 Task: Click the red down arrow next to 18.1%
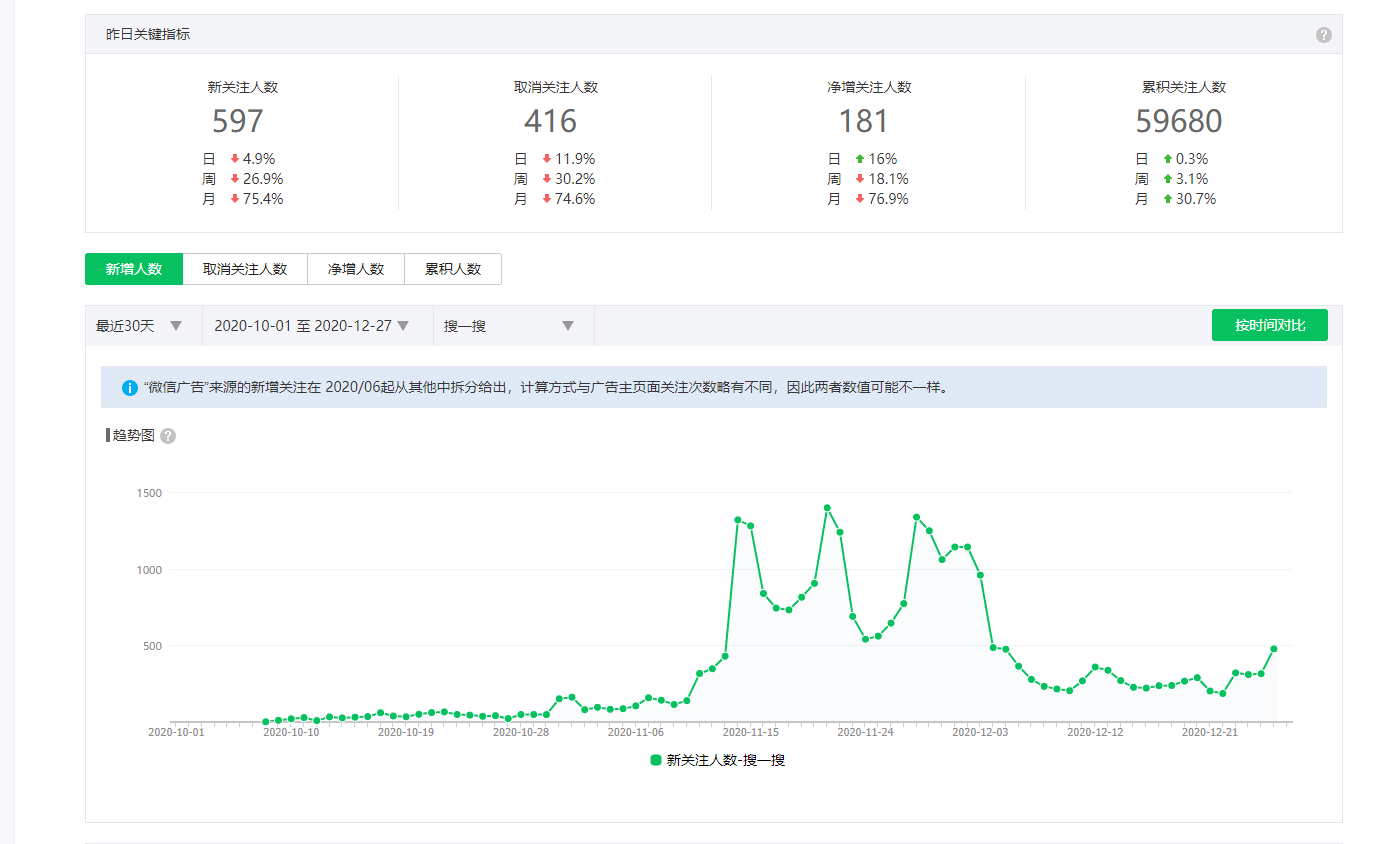(859, 179)
